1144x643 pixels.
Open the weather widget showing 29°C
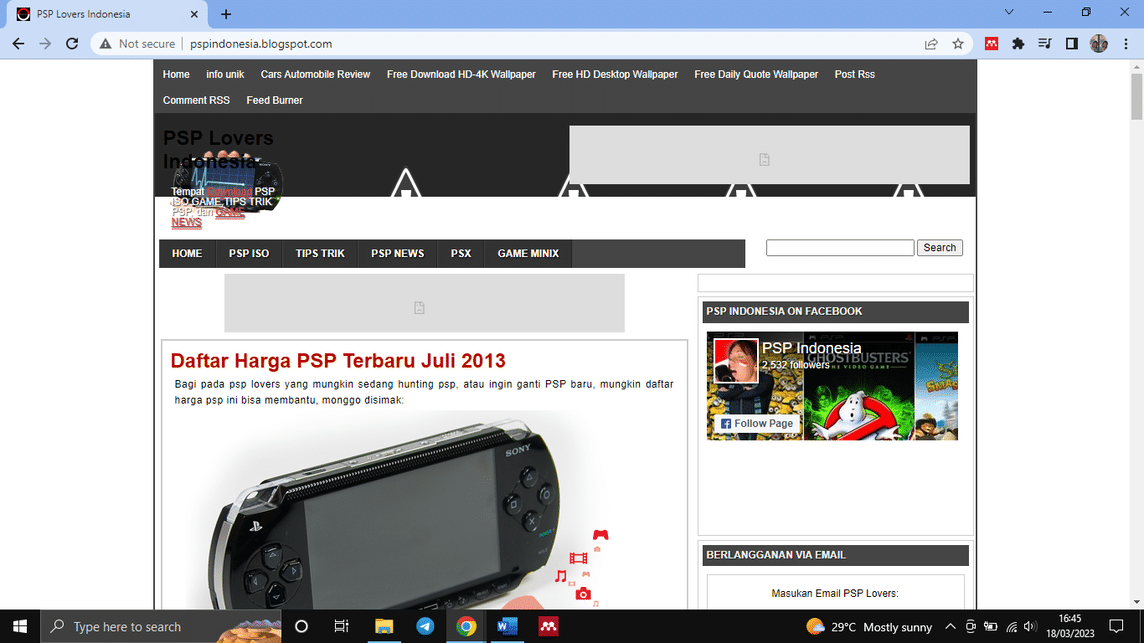[869, 626]
